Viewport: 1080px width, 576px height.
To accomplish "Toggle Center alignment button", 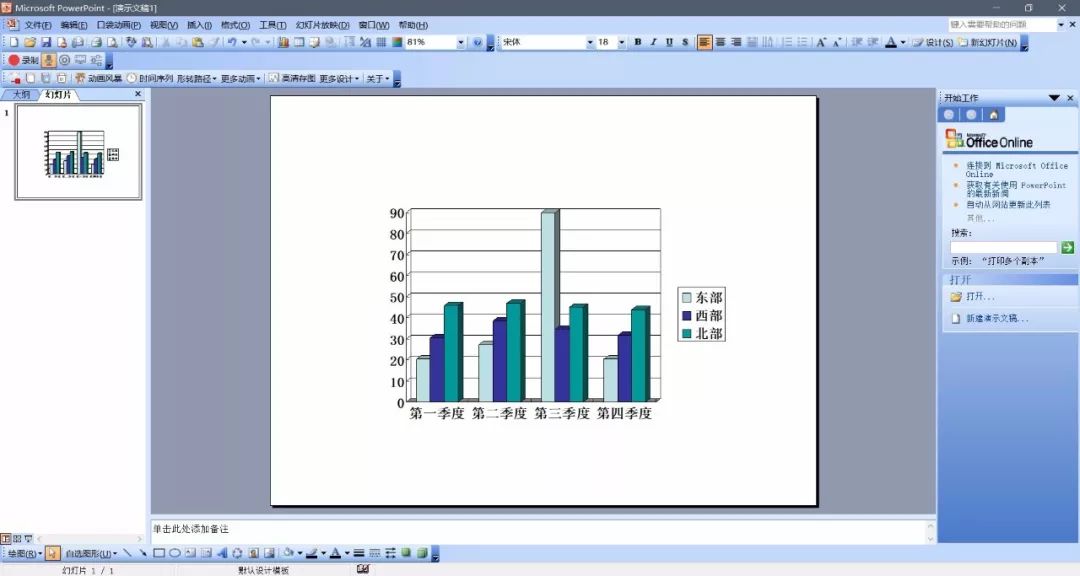I will (720, 42).
